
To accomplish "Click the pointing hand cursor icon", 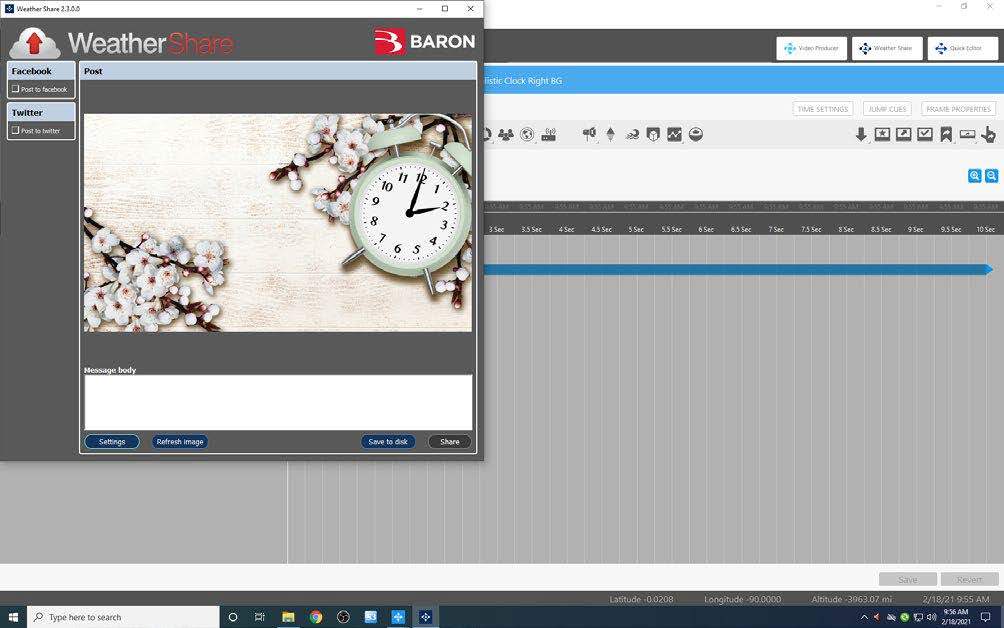I will point(988,134).
